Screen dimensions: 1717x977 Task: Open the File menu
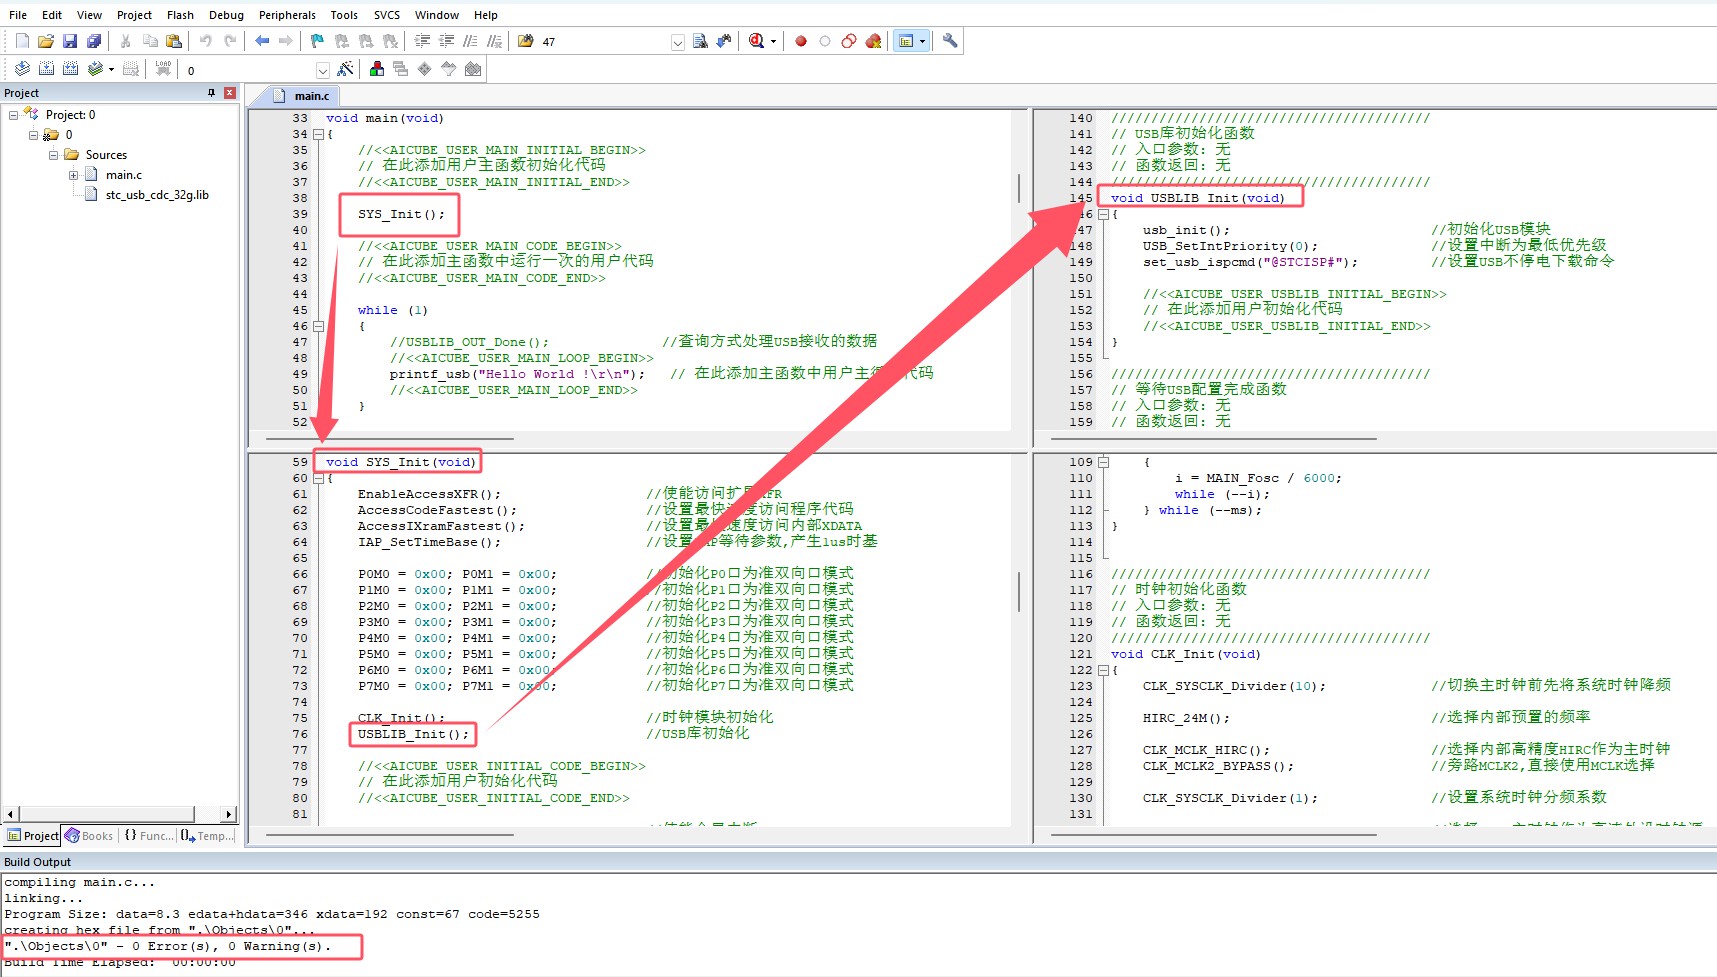pos(18,15)
